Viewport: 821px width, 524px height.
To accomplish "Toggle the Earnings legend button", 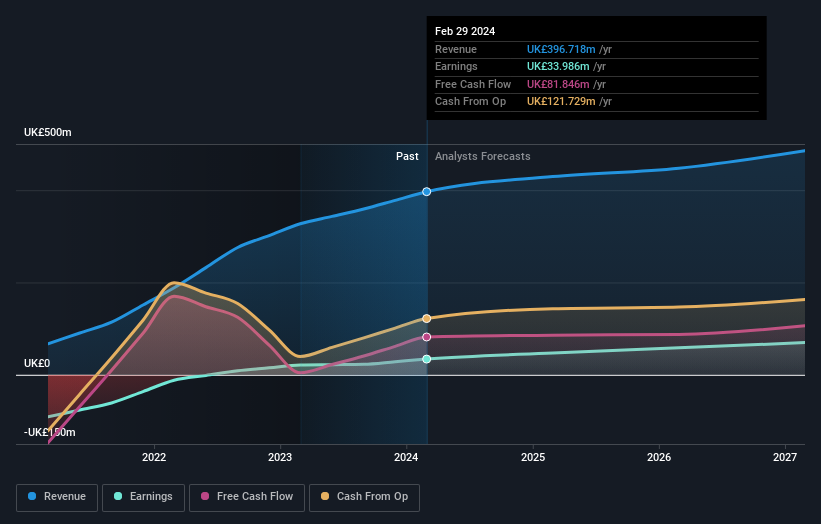I will point(143,497).
